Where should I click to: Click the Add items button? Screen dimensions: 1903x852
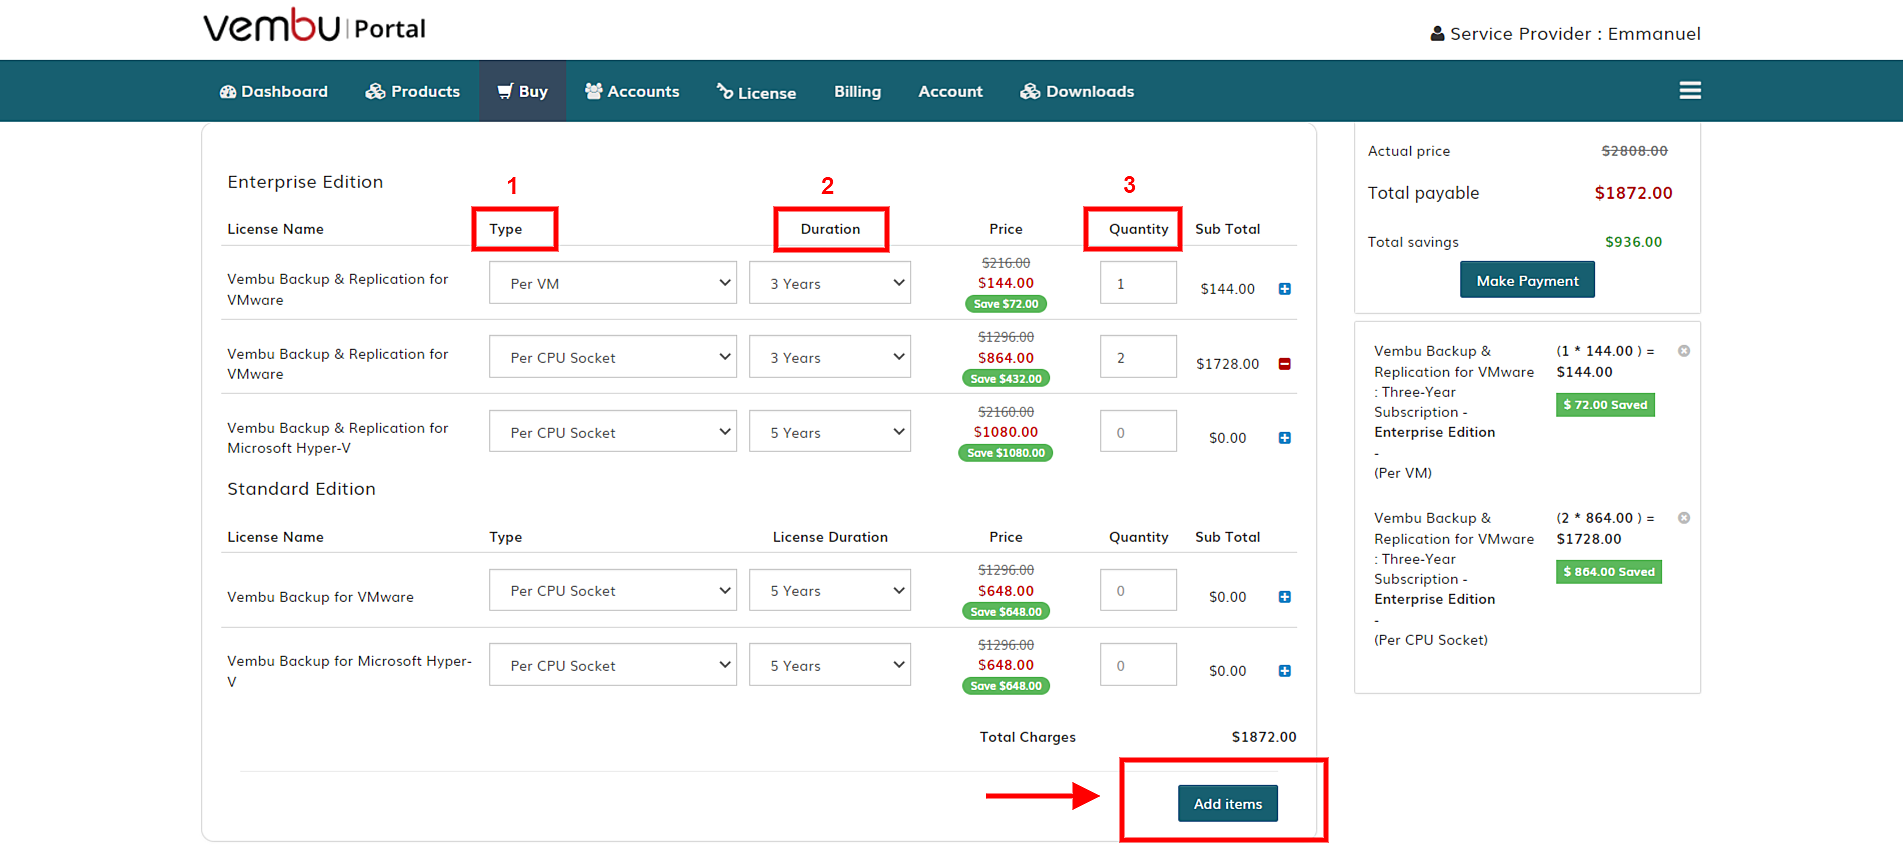coord(1228,803)
